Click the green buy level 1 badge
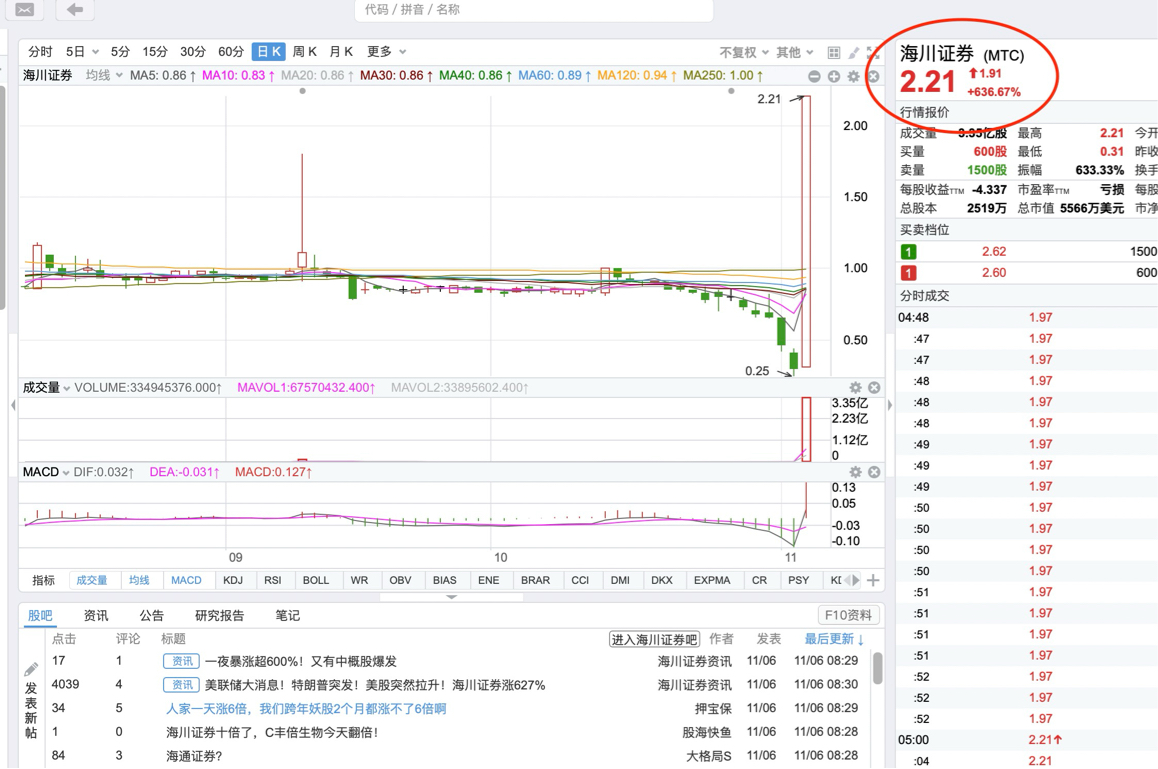The width and height of the screenshot is (1158, 769). (x=908, y=252)
